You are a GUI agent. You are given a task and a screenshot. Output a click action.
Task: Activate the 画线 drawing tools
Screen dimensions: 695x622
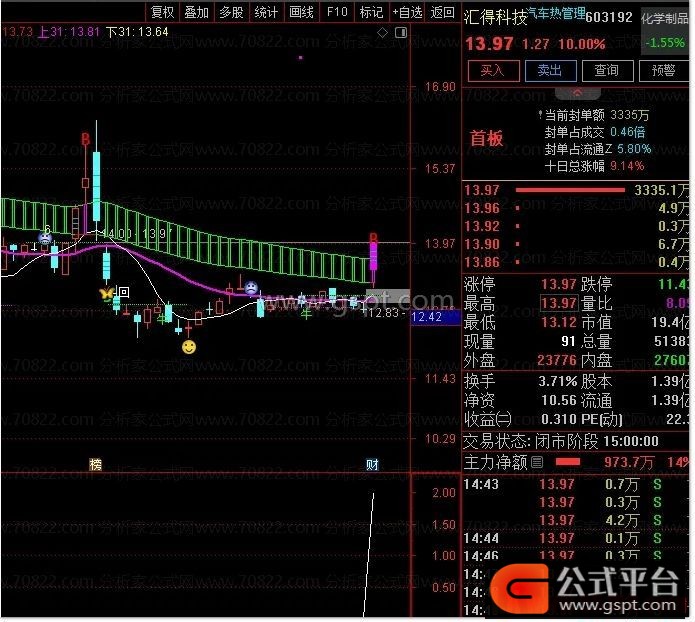pyautogui.click(x=301, y=12)
